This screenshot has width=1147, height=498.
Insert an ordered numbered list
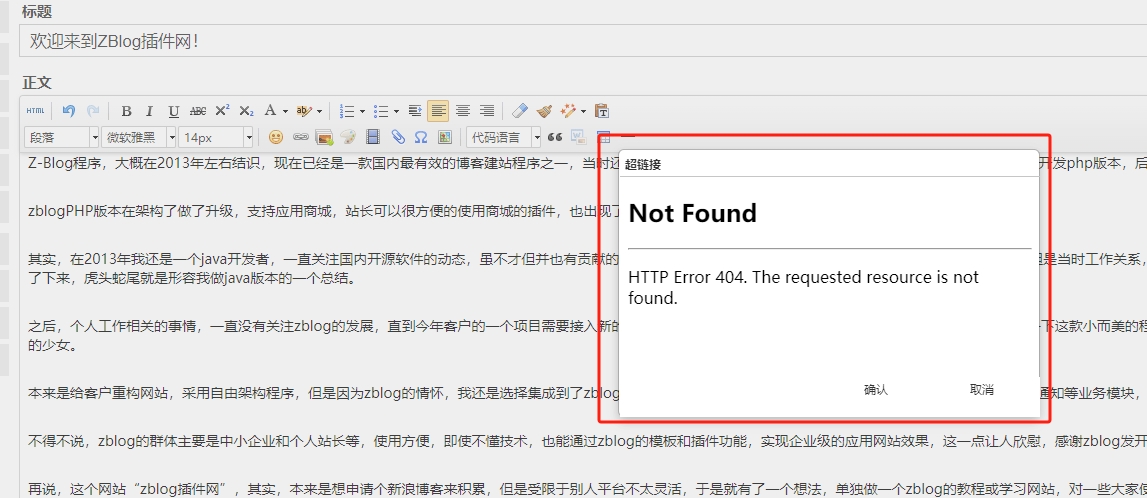coord(347,111)
